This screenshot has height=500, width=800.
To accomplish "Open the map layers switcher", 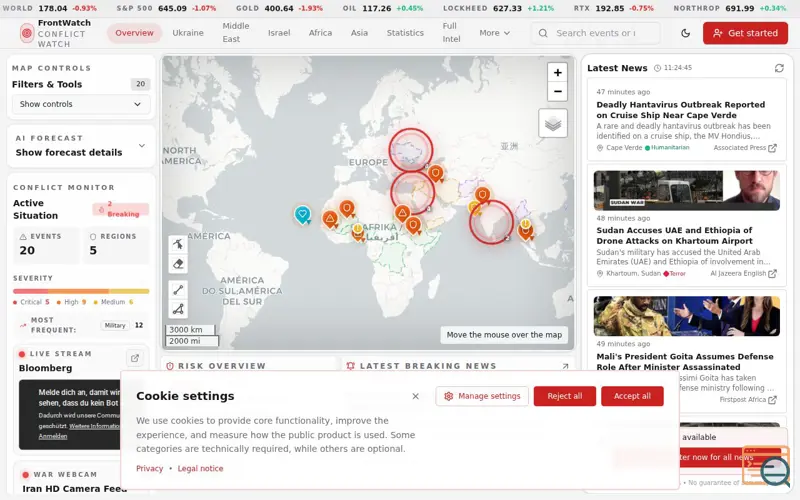I will click(553, 123).
